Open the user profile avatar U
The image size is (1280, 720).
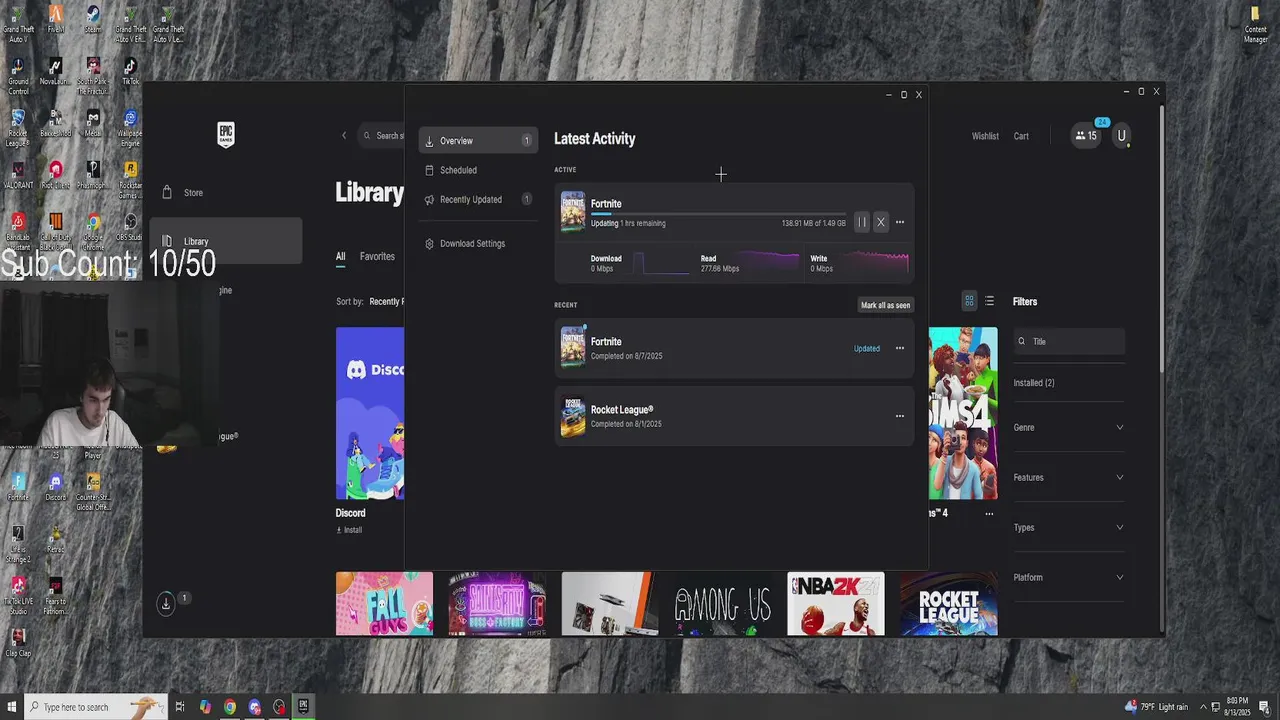[1121, 136]
